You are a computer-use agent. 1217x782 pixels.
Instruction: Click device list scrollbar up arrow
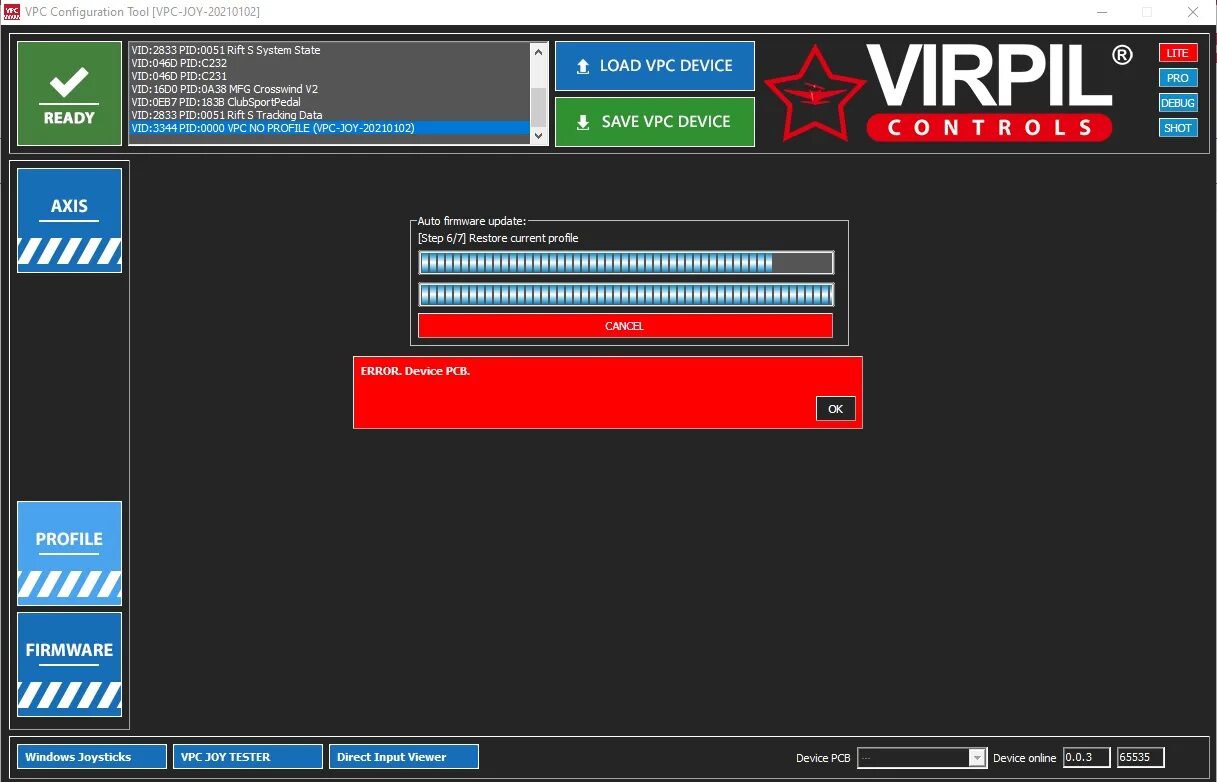539,52
